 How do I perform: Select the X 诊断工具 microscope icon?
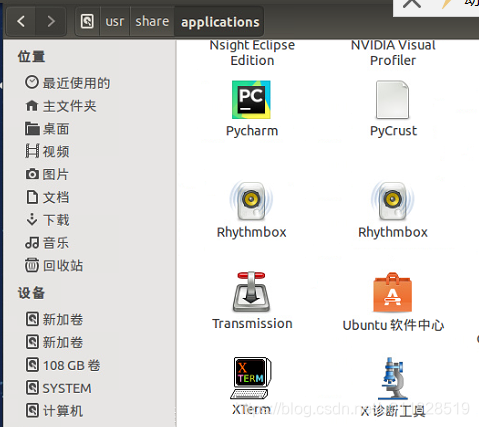(x=393, y=378)
